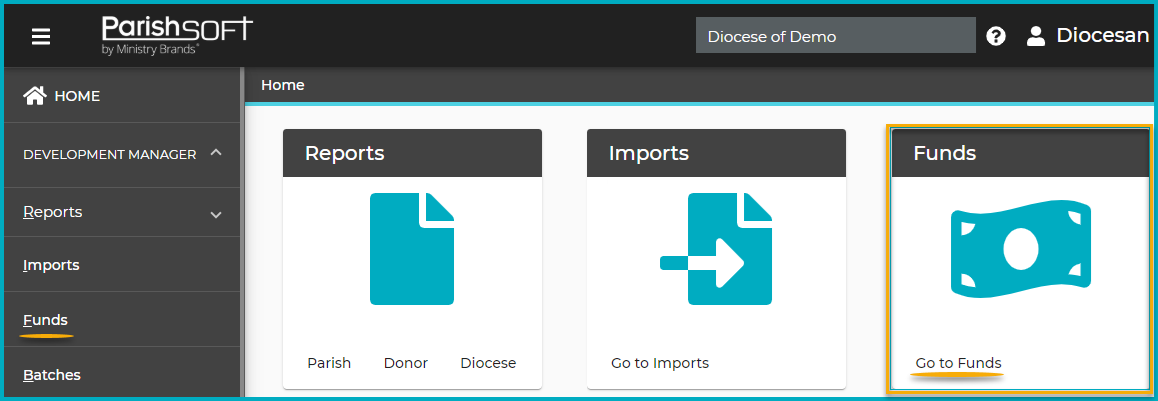Click the Go to Imports link
The width and height of the screenshot is (1158, 401).
[x=660, y=363]
